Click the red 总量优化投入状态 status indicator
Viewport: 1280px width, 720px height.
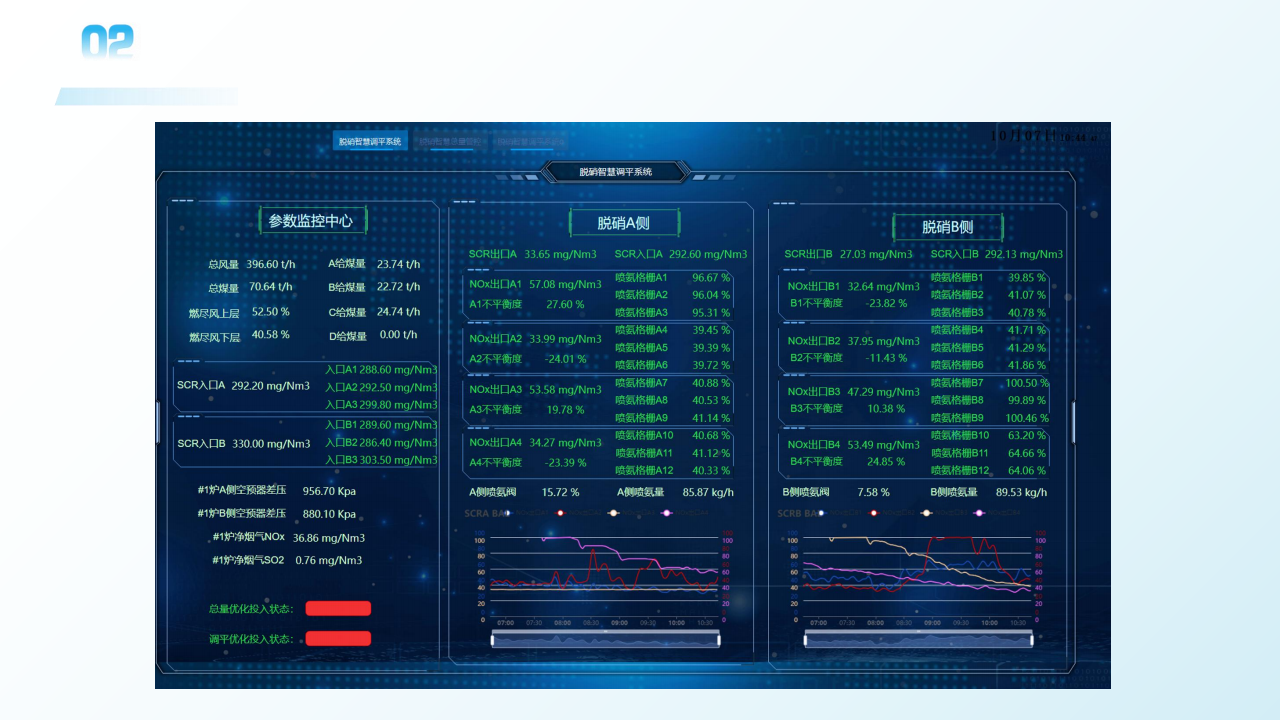[x=338, y=608]
